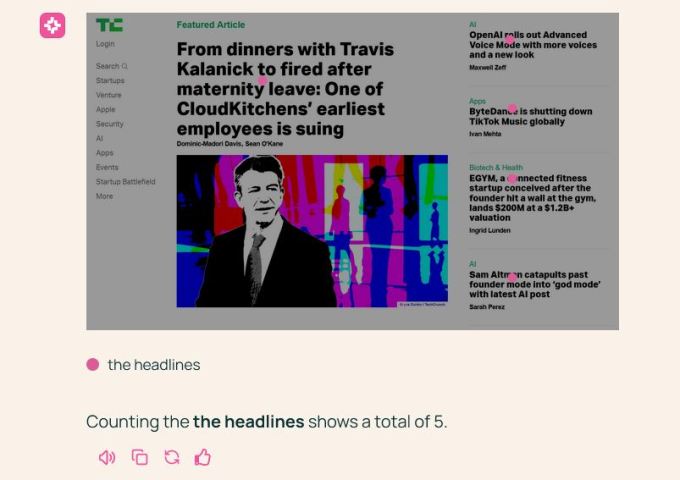Open the ByteDance TikTok Music headline
Viewport: 680px width, 480px height.
tap(530, 116)
